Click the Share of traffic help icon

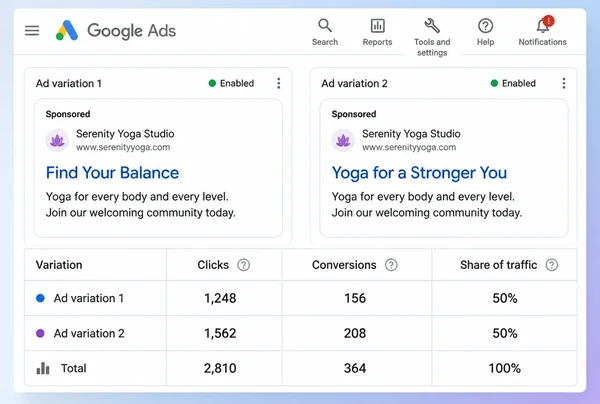pyautogui.click(x=551, y=265)
